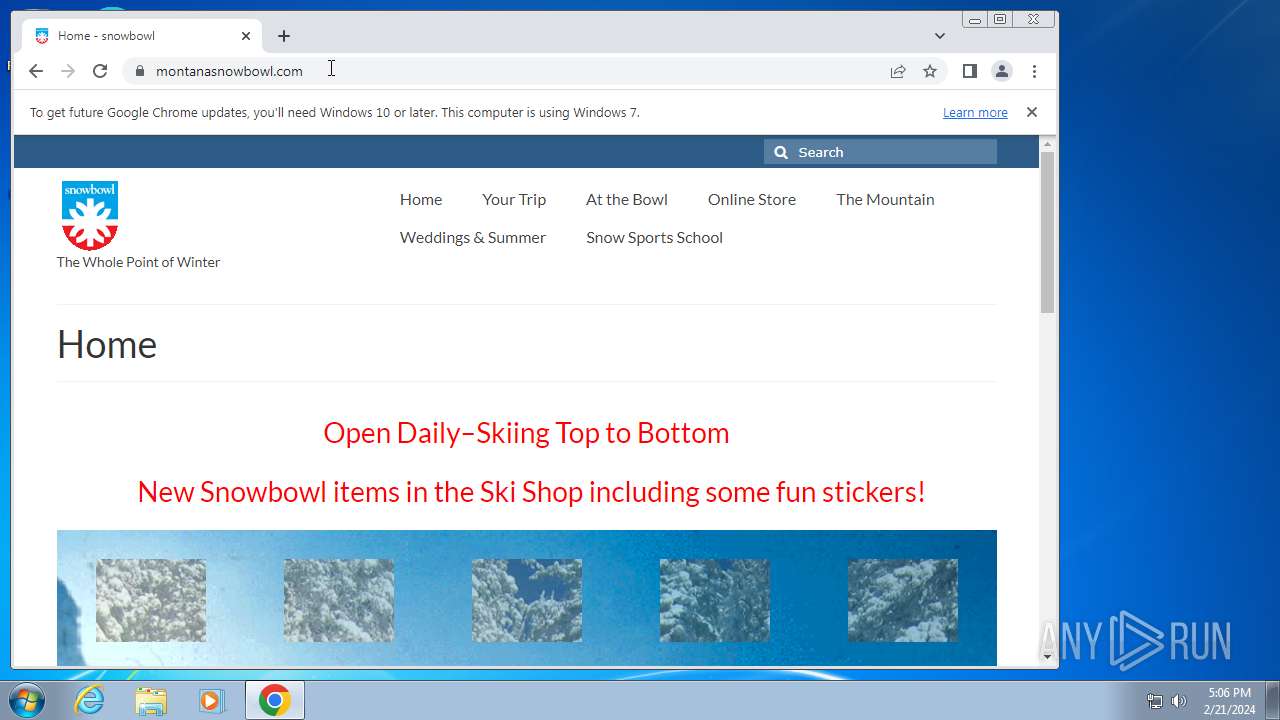Click the page scrollbar down arrow
This screenshot has width=1280, height=720.
point(1048,657)
